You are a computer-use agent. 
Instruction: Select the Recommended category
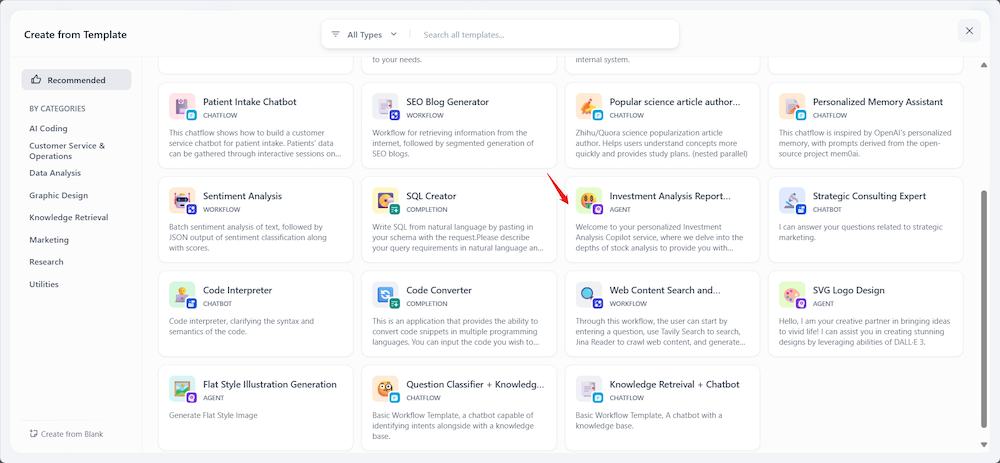[x=77, y=80]
